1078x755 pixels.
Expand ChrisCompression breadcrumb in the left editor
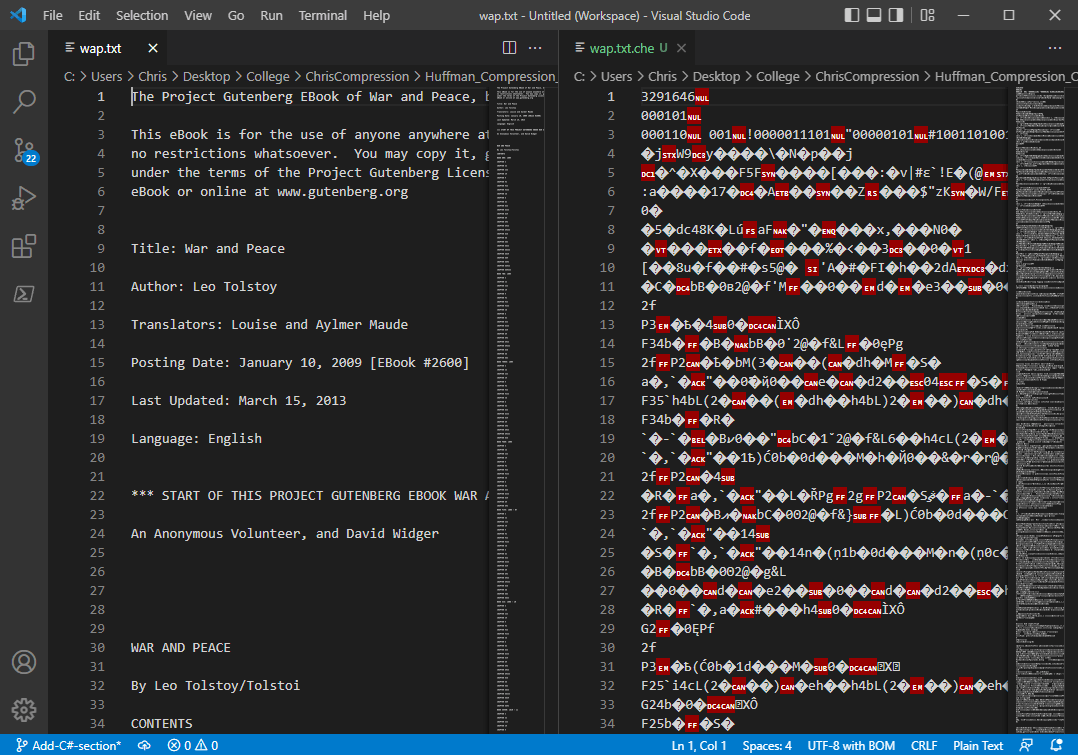pos(357,76)
